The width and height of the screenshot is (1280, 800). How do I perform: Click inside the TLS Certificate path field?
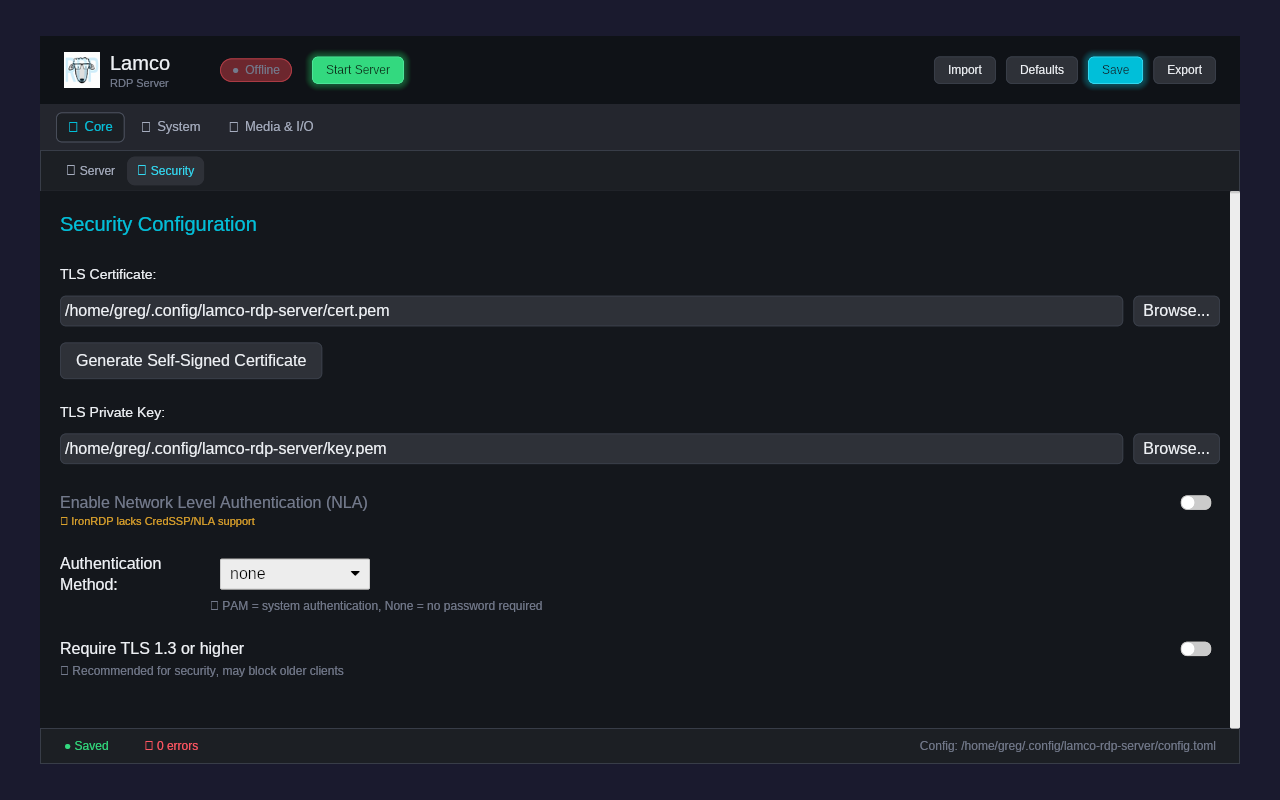(590, 310)
